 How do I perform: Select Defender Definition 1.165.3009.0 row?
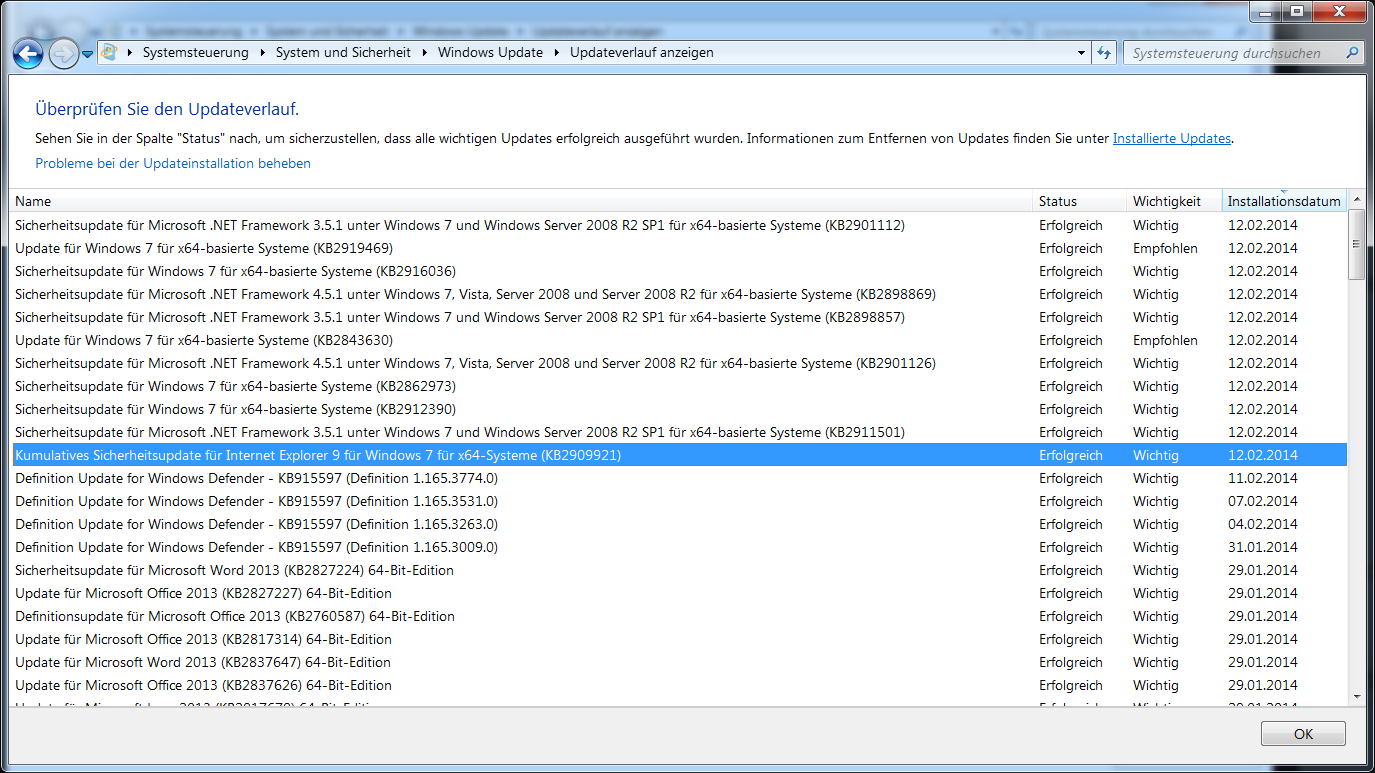679,547
